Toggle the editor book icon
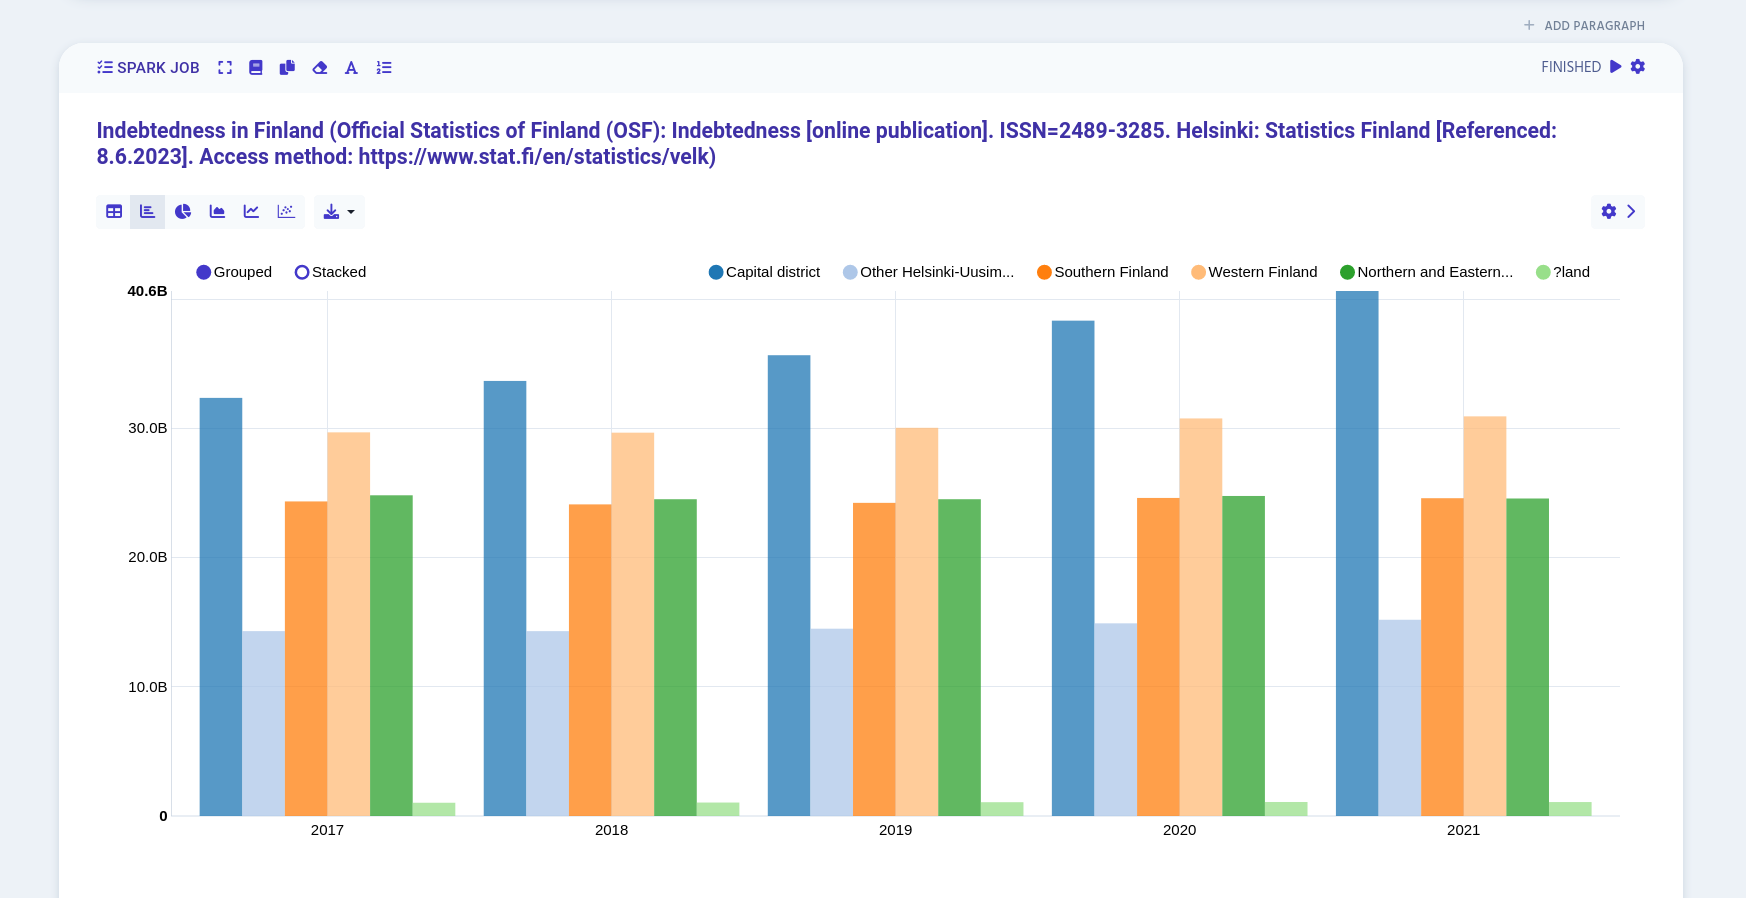1746x898 pixels. 256,68
